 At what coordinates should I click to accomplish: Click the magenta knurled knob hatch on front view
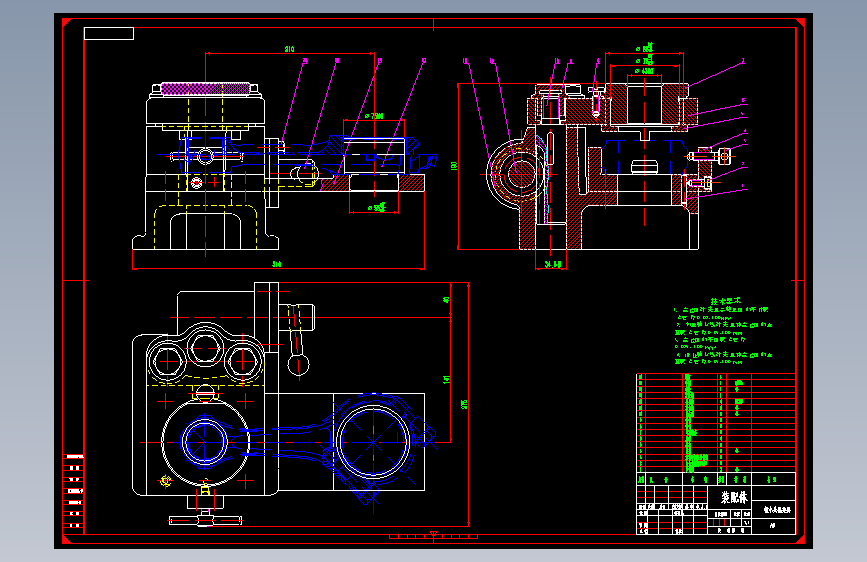pyautogui.click(x=205, y=89)
